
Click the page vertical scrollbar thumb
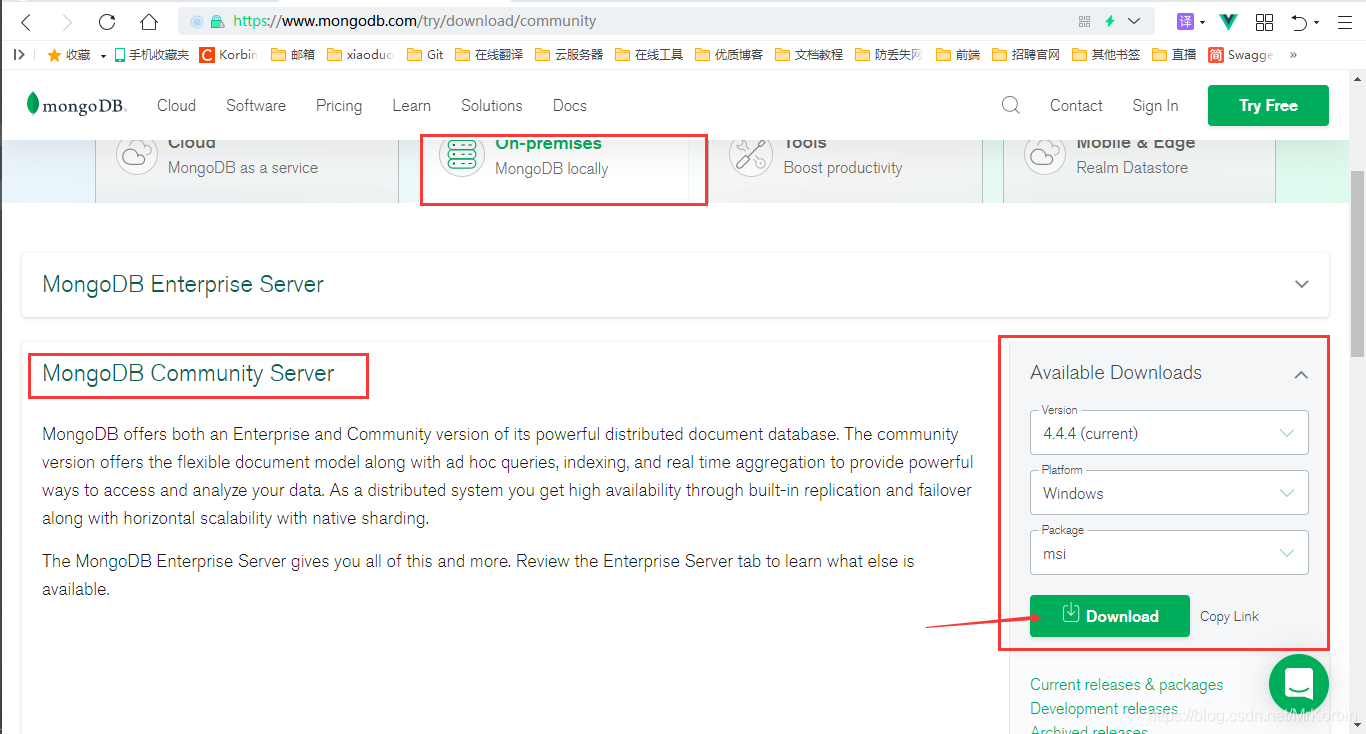(1357, 264)
